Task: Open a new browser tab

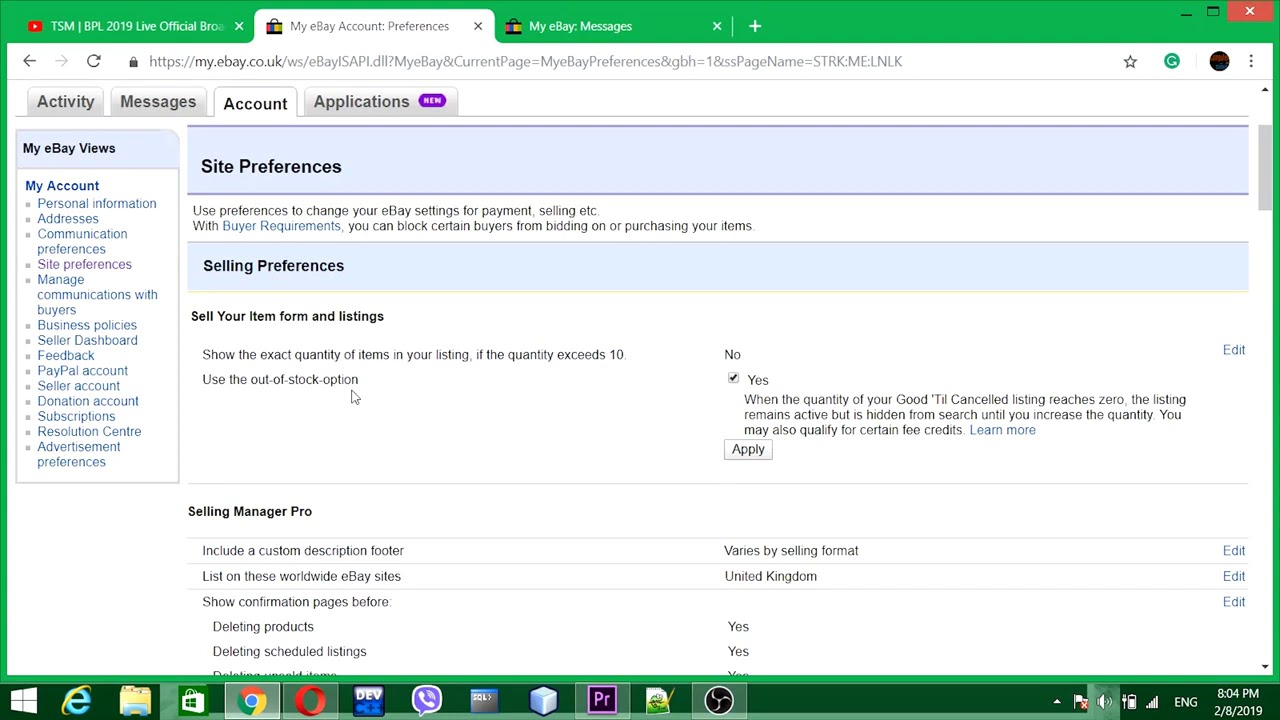Action: 755,26
